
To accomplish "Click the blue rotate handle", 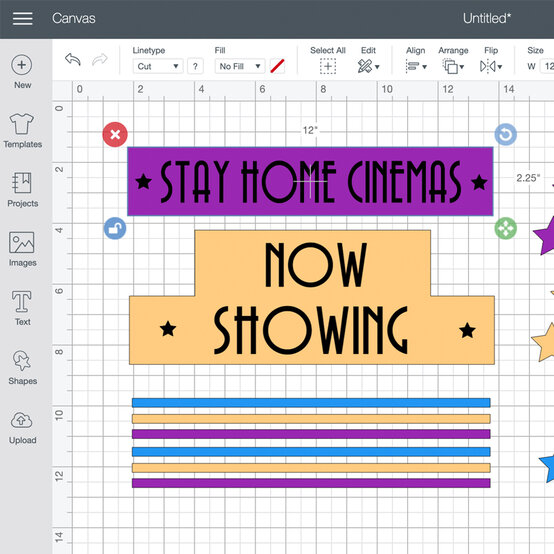I will point(506,135).
